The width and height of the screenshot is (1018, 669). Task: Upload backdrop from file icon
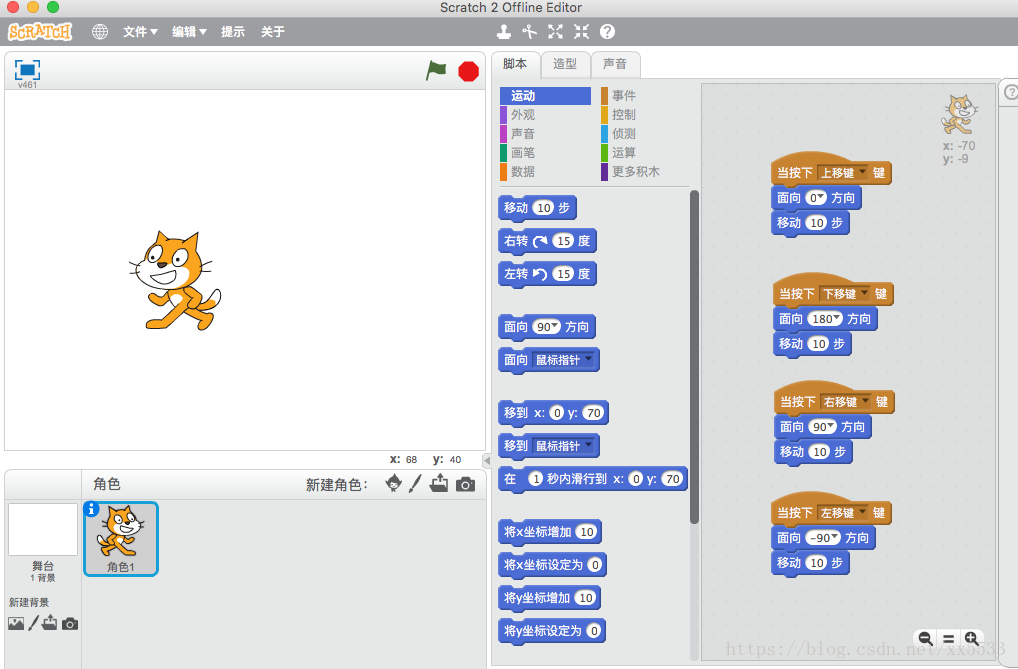click(50, 623)
